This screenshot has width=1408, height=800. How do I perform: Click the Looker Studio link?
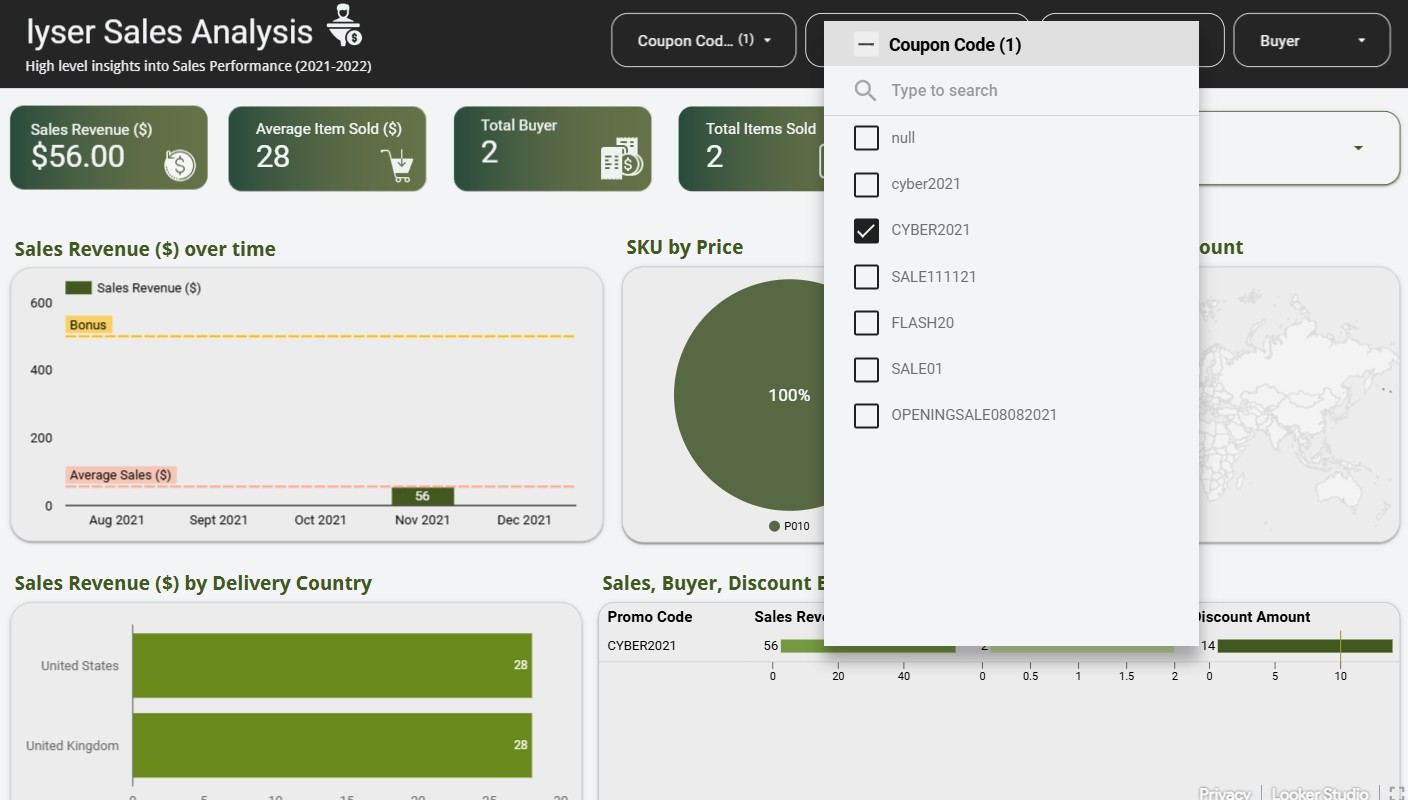(1319, 793)
